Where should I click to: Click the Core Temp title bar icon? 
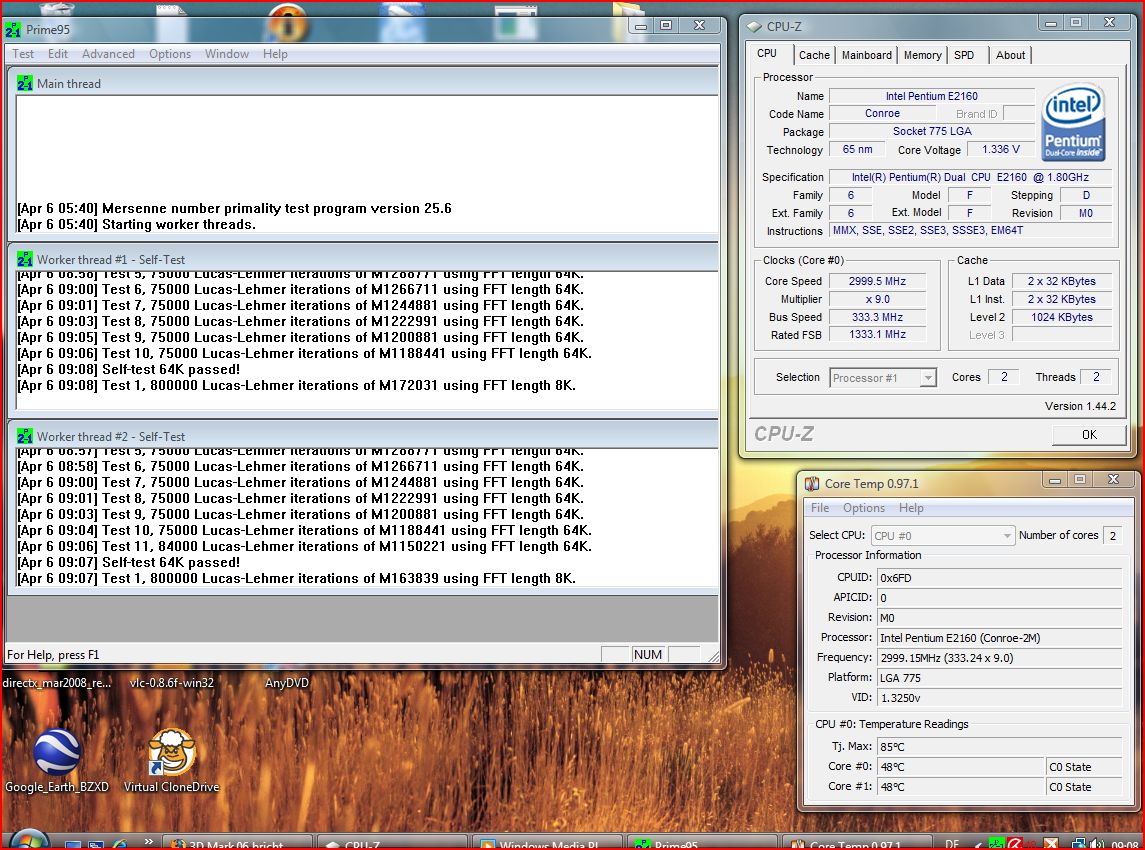pyautogui.click(x=812, y=483)
